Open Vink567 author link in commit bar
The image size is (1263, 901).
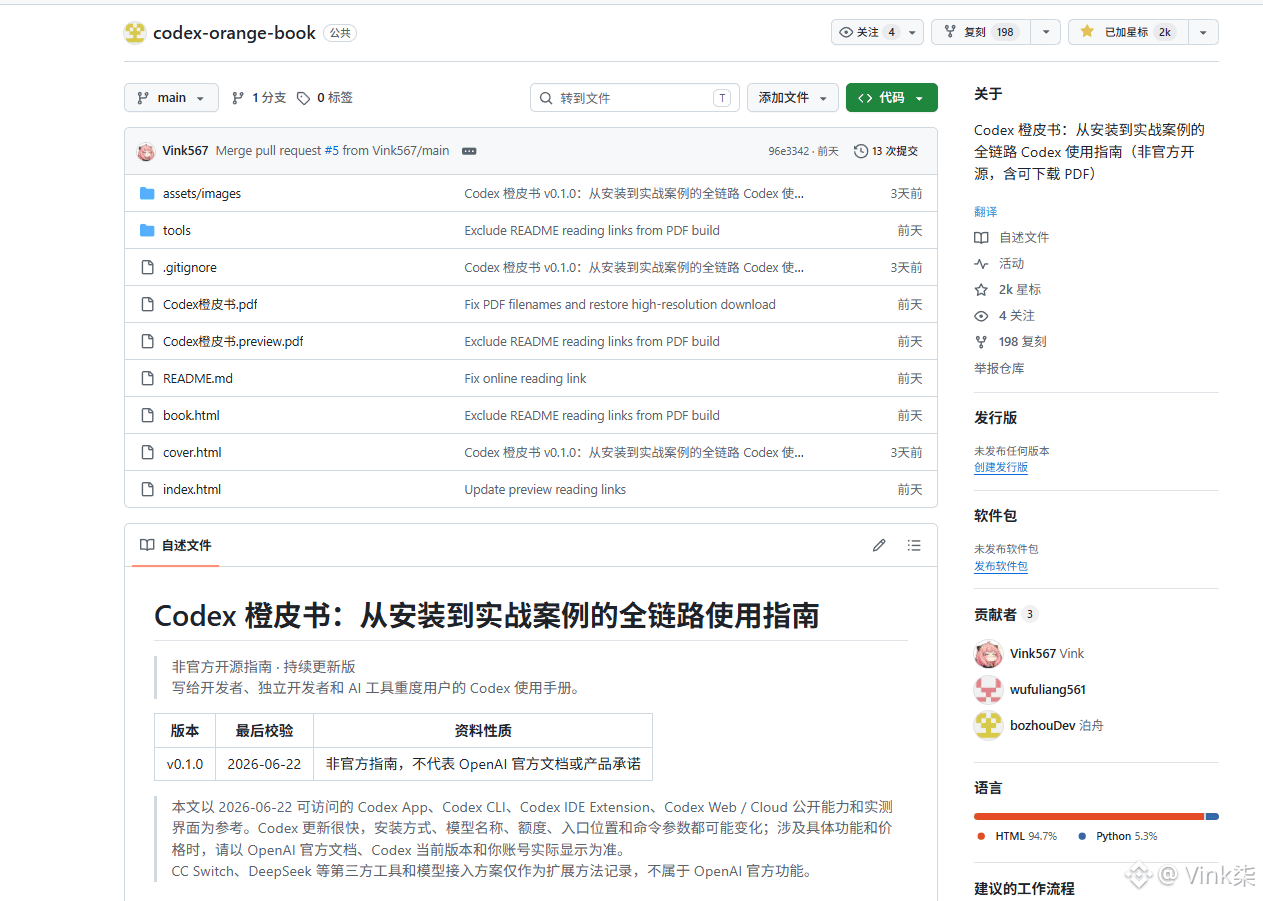coord(185,151)
